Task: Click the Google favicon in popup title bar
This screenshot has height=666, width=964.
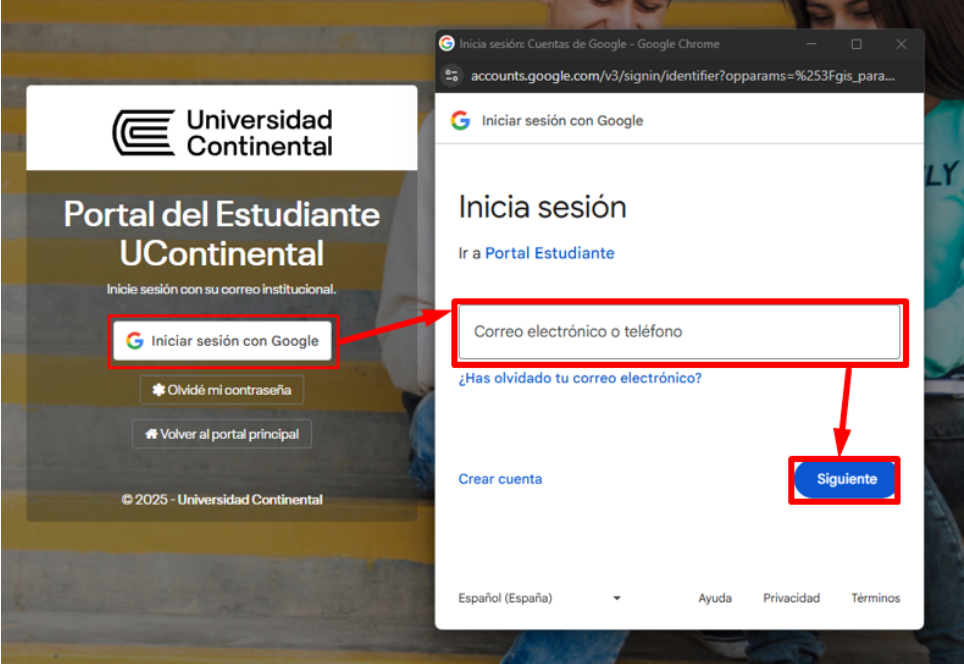Action: 447,44
